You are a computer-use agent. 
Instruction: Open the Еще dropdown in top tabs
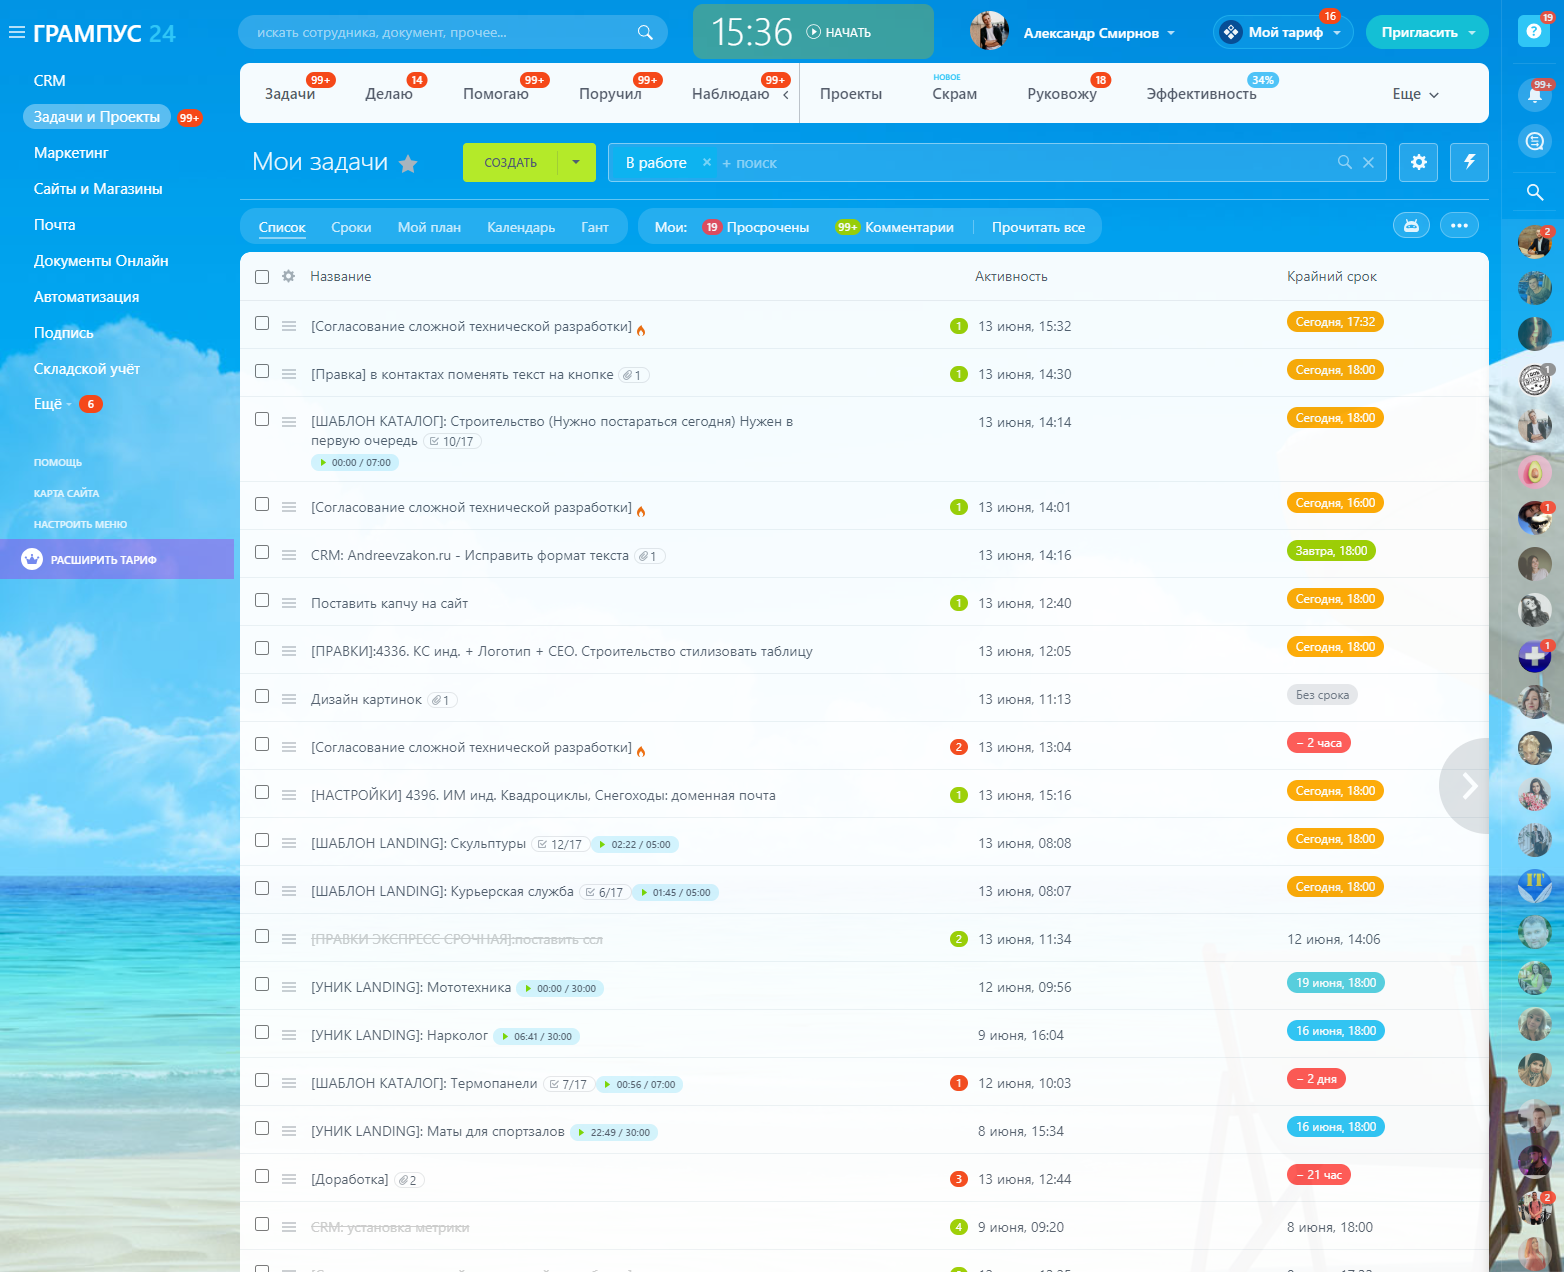1415,94
